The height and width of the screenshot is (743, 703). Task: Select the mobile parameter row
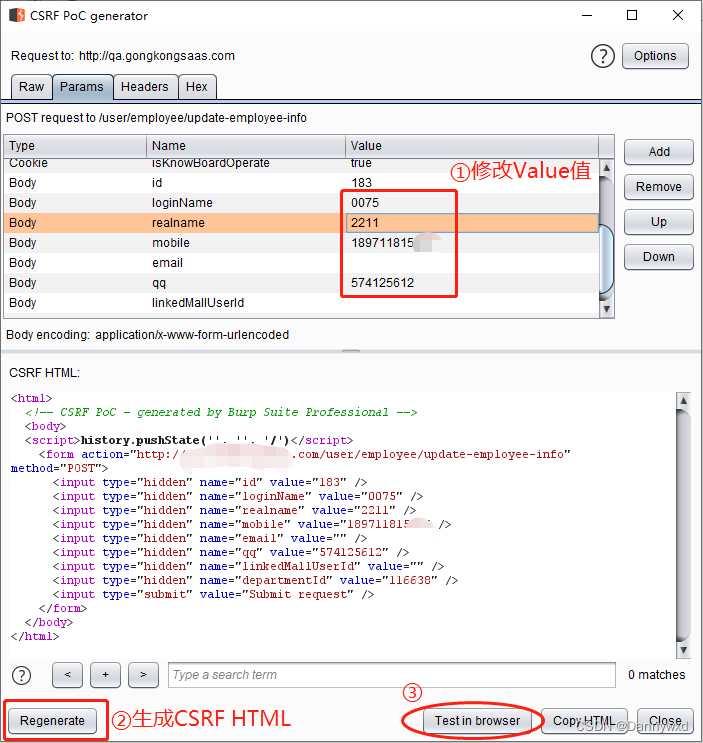pos(301,243)
